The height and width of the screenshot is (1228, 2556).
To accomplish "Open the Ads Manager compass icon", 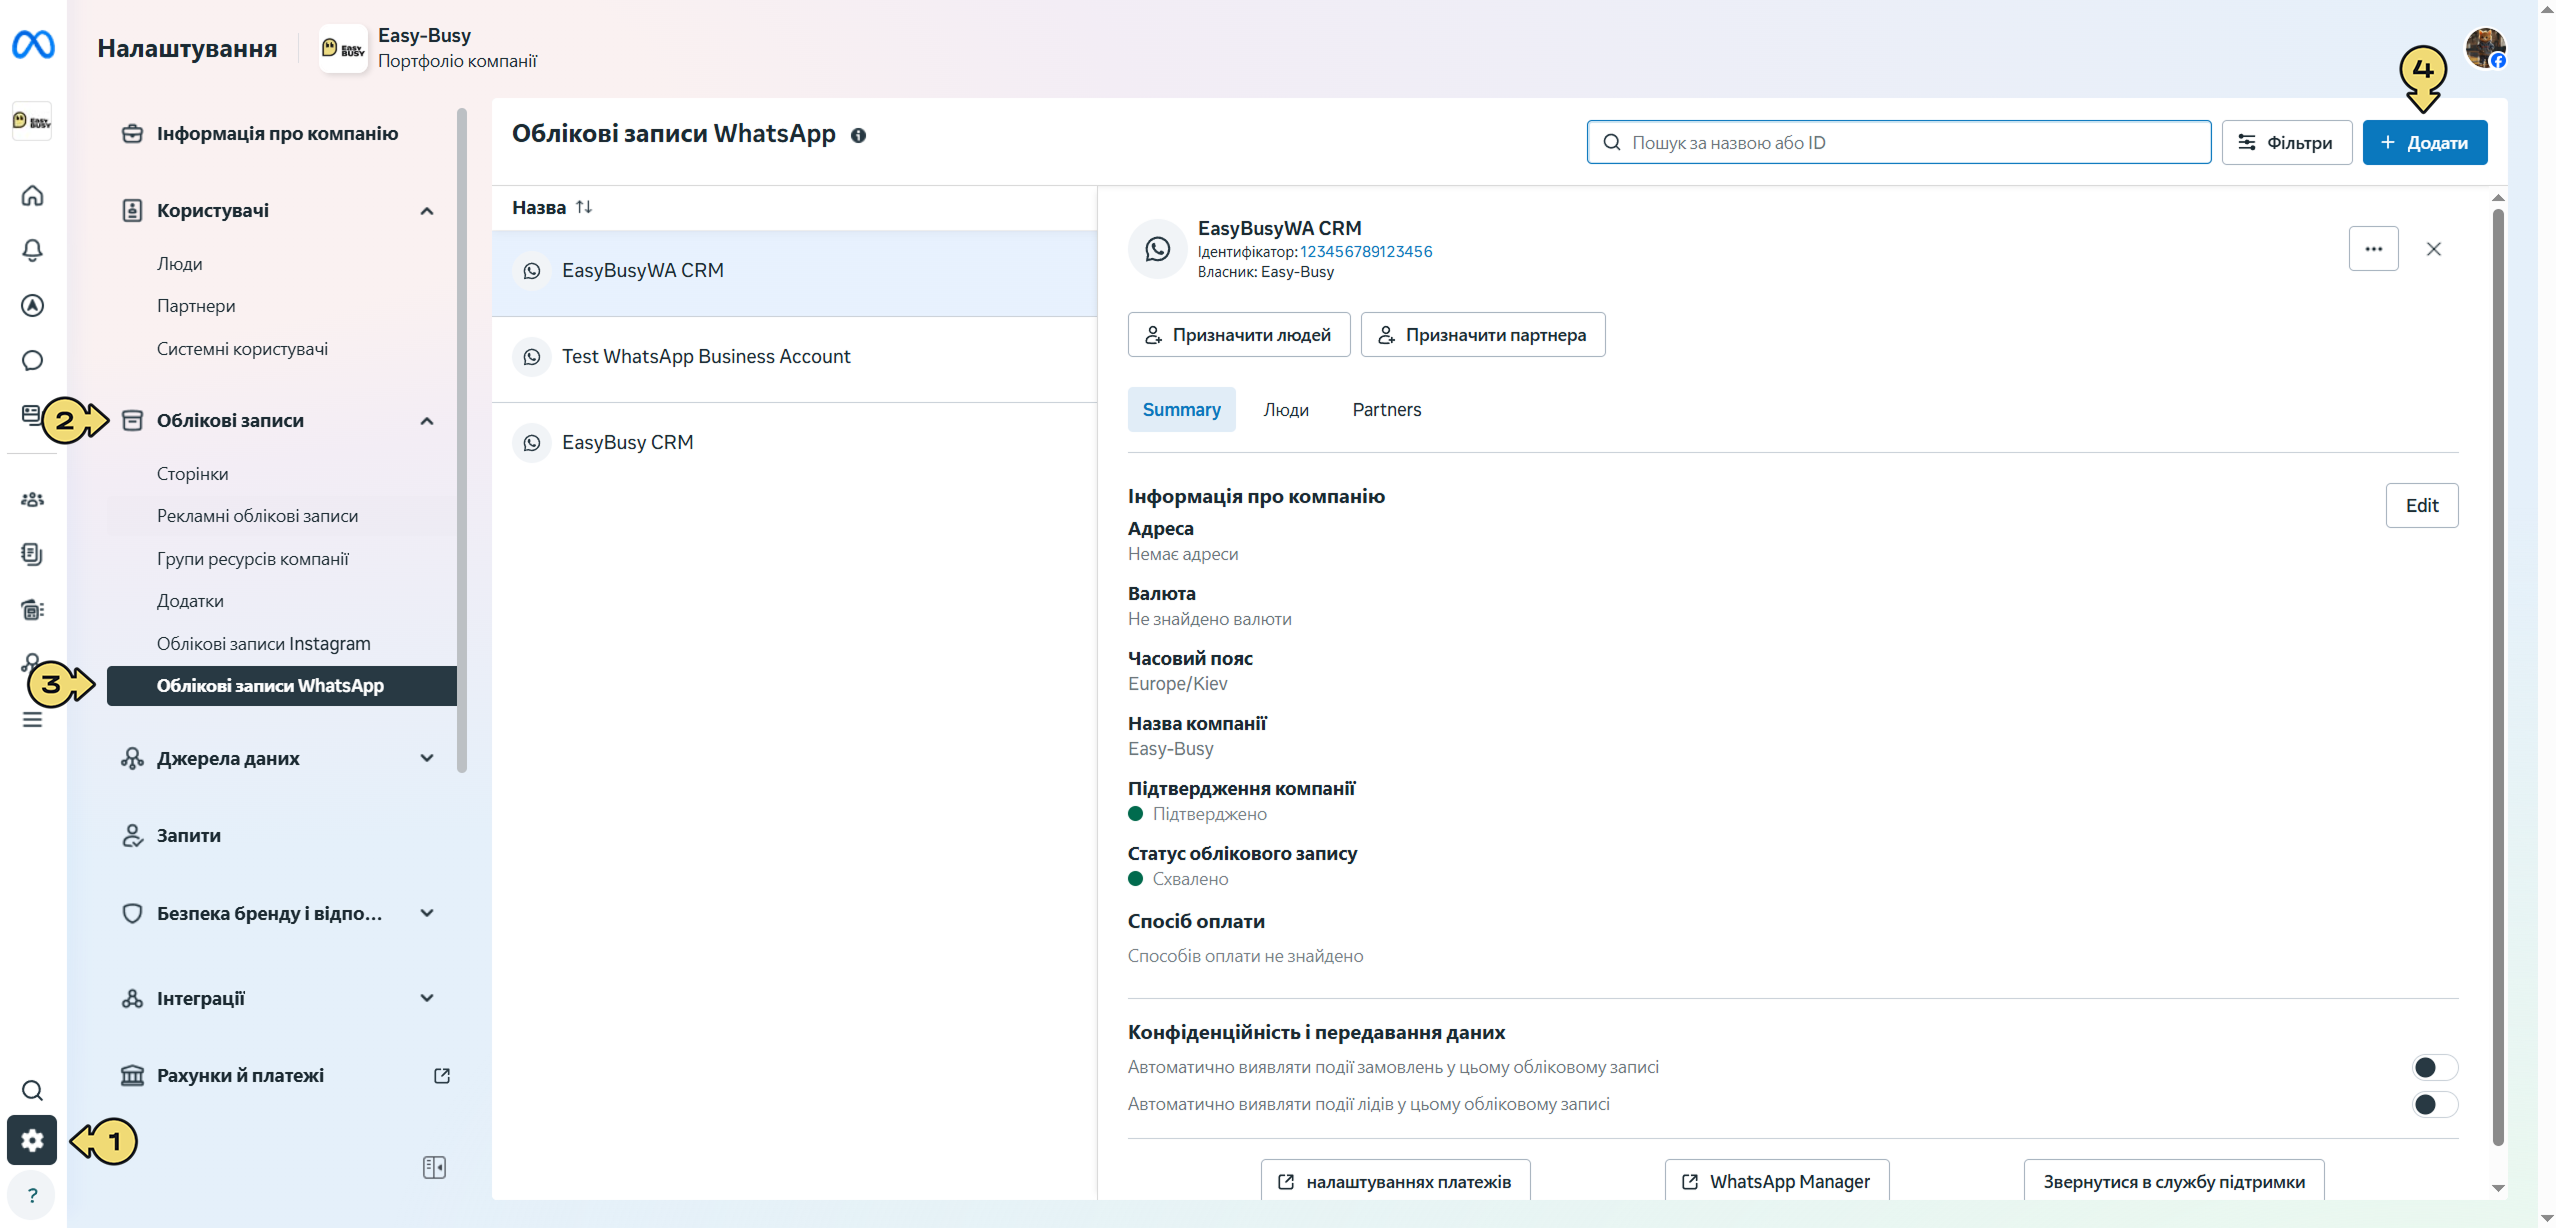I will tap(32, 305).
